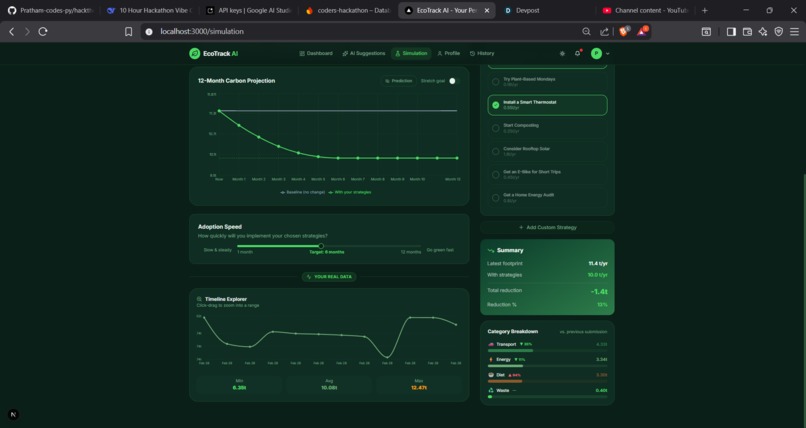Open new tab with plus button
The height and width of the screenshot is (428, 806).
(x=705, y=10)
